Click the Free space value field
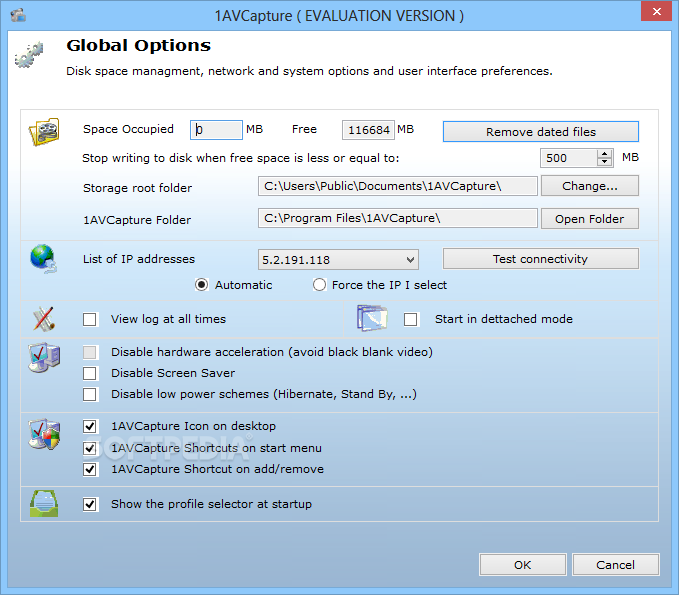679x595 pixels. [x=368, y=130]
